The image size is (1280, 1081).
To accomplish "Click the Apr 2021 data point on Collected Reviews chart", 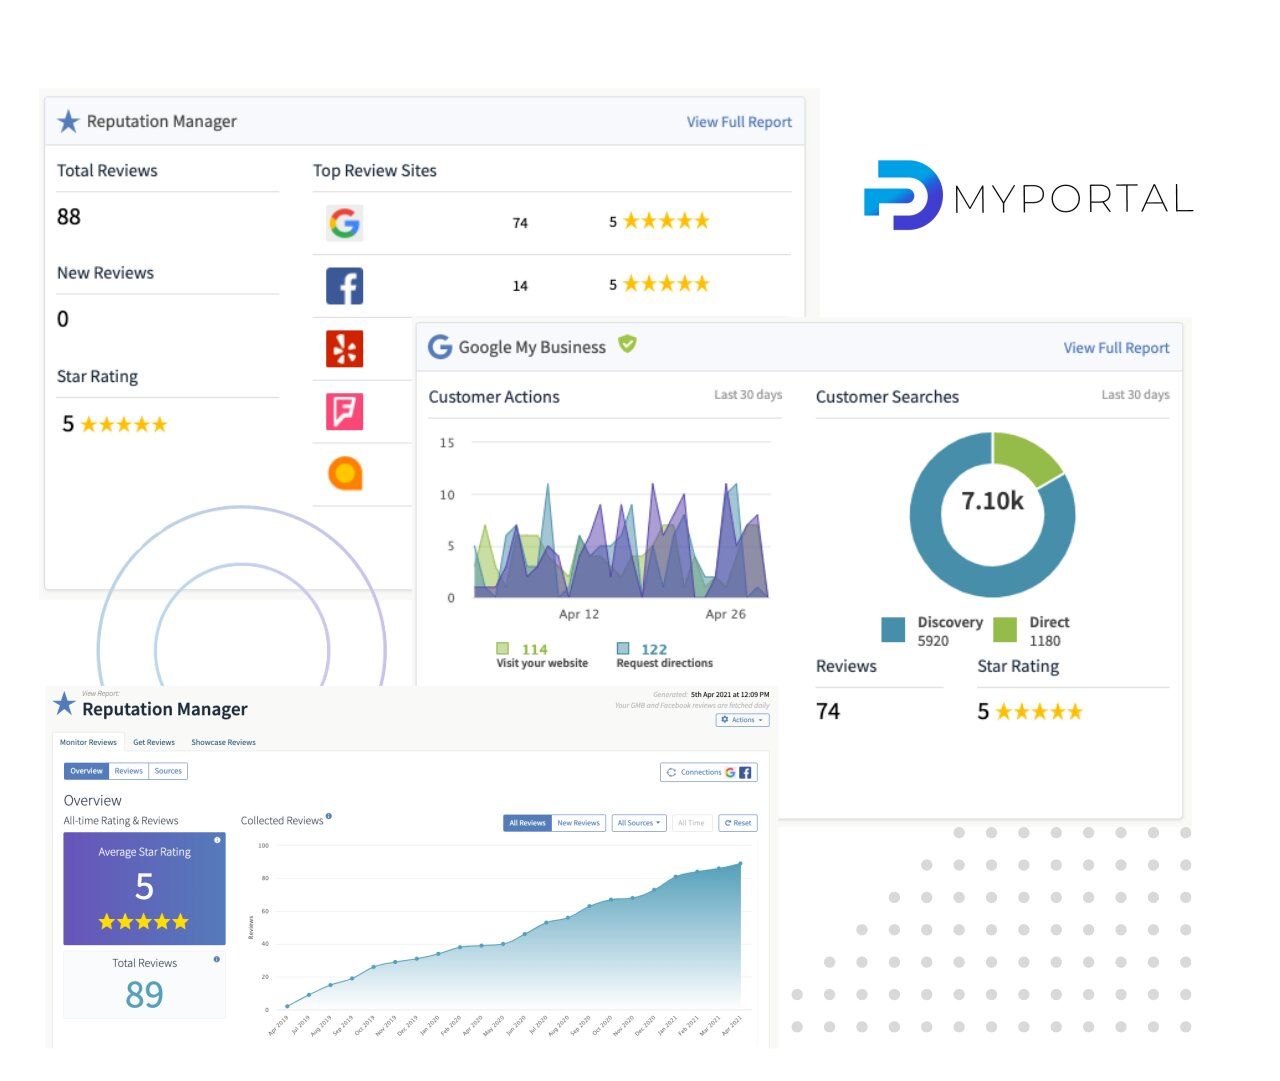I will pyautogui.click(x=740, y=864).
